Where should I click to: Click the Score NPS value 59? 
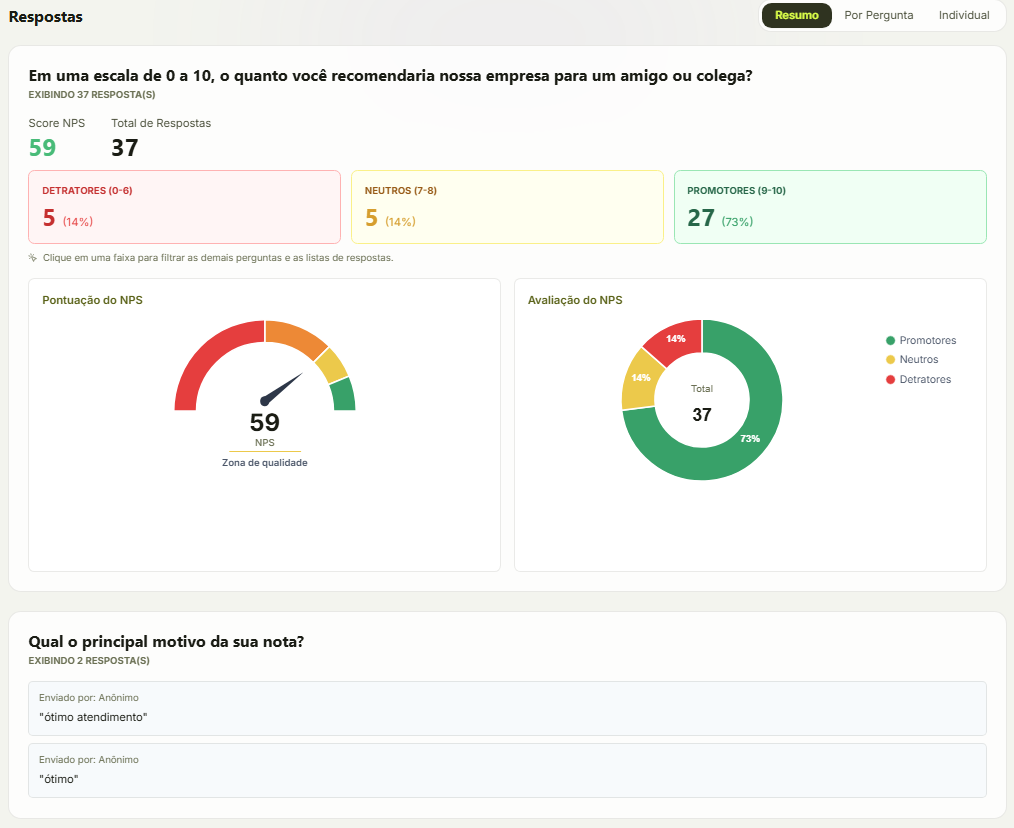pos(42,148)
